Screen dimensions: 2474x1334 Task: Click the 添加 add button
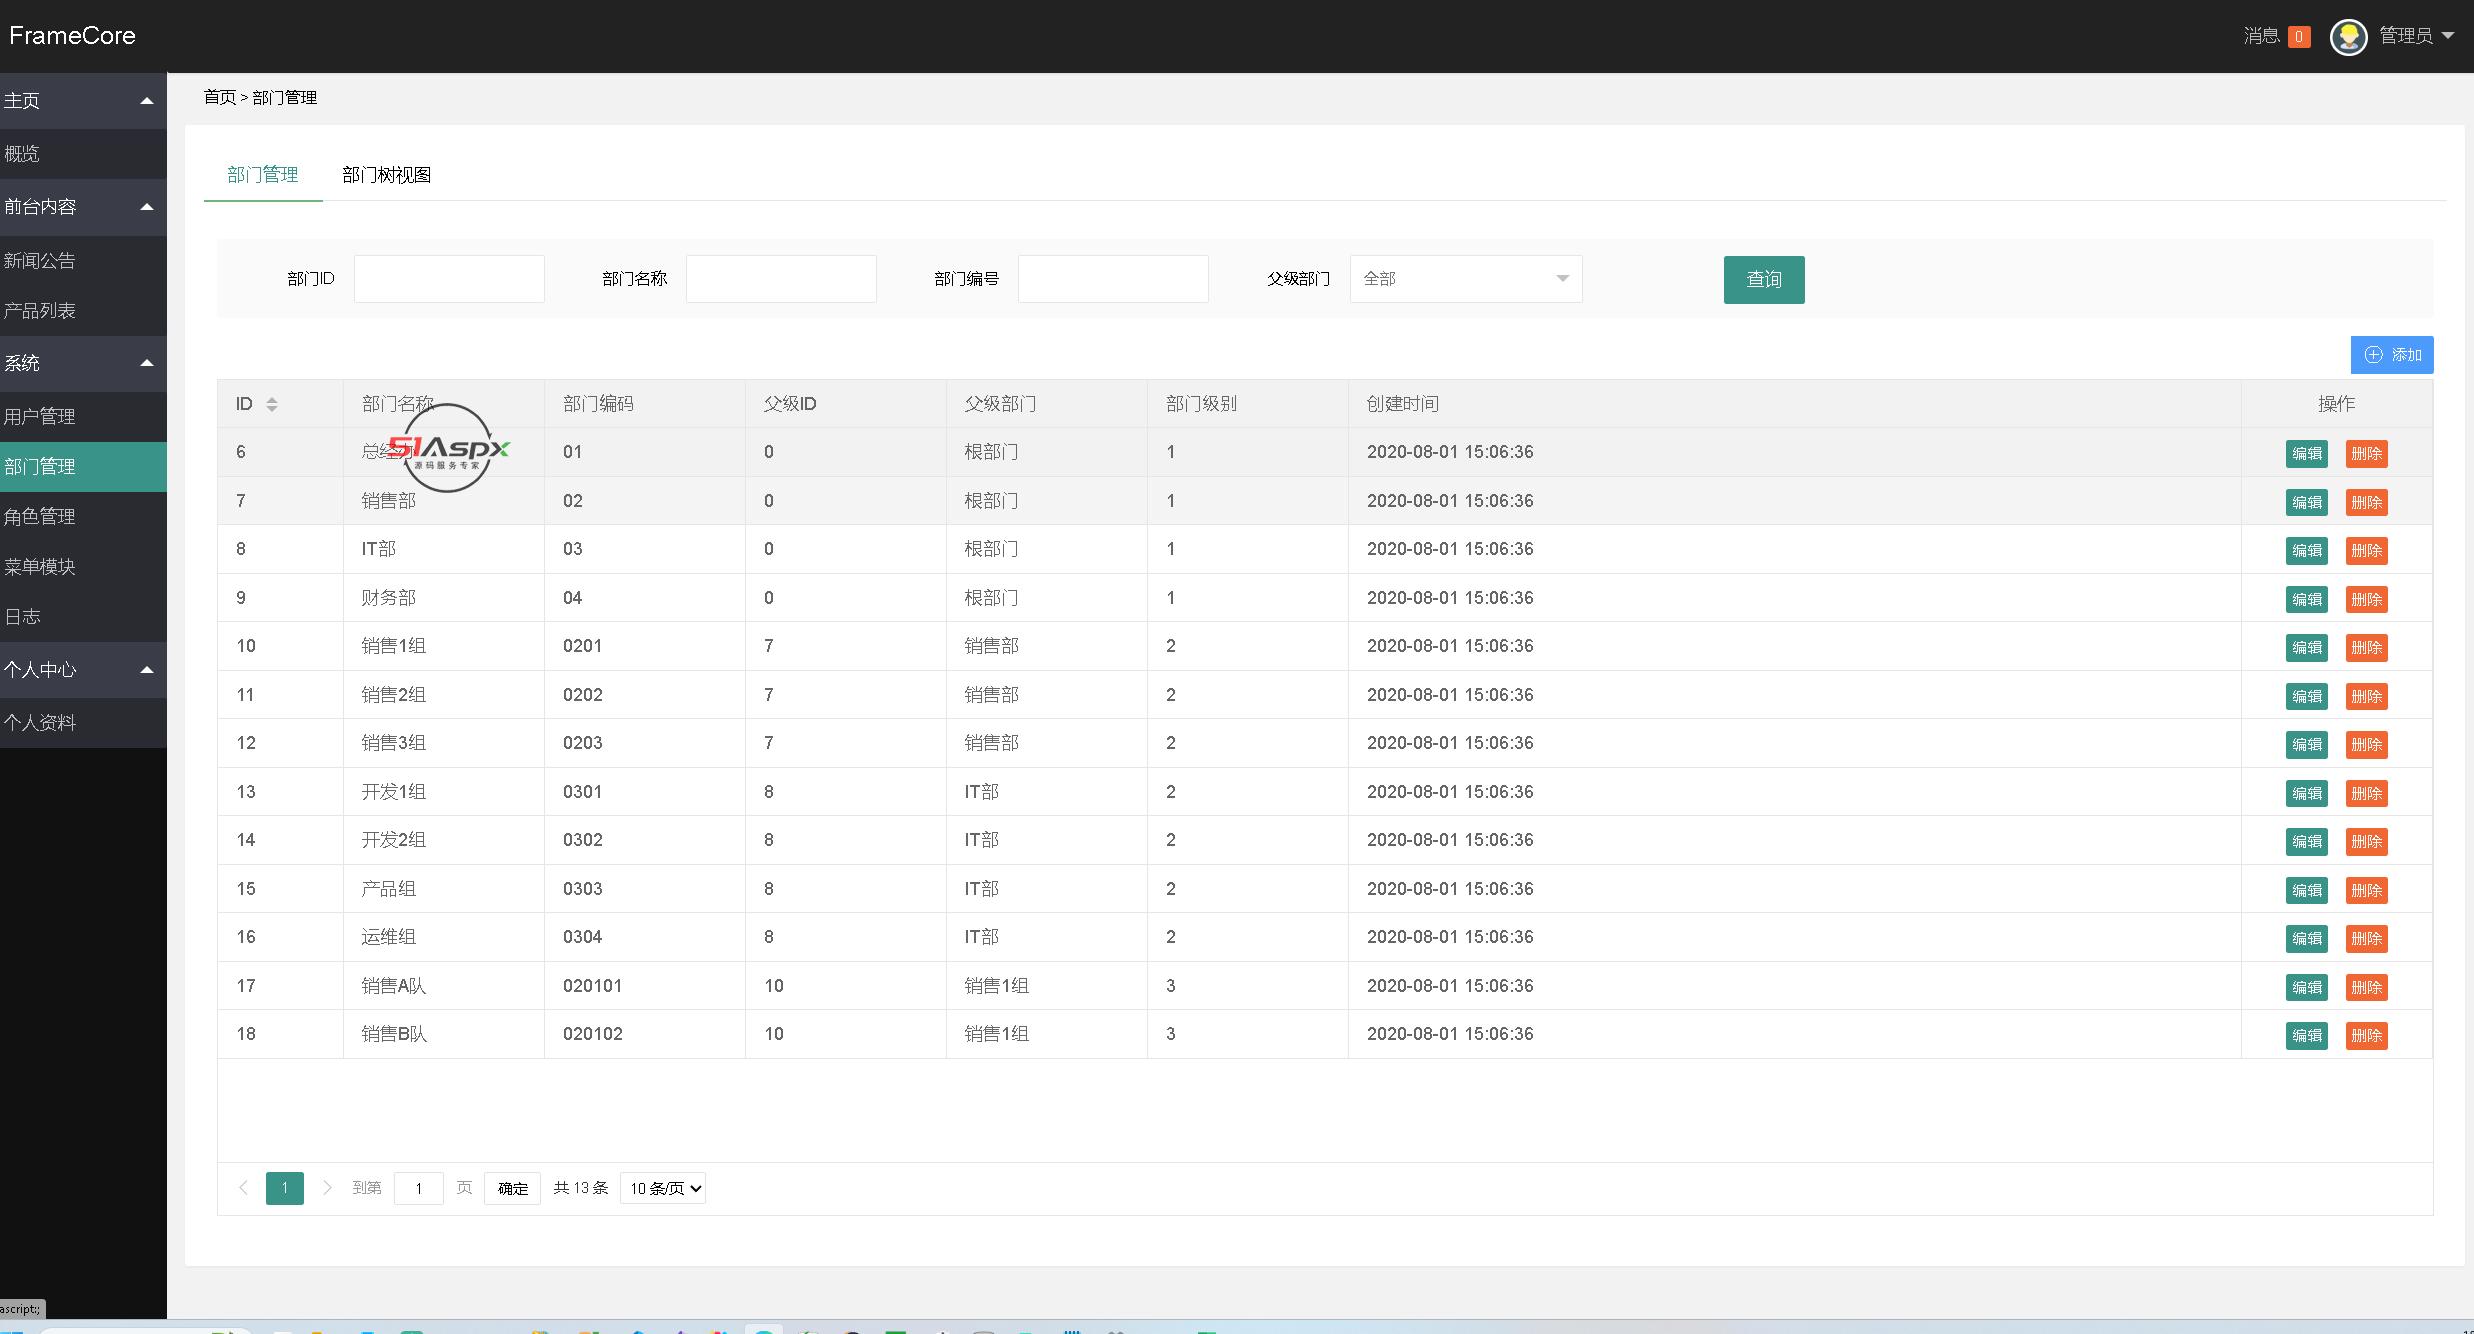click(x=2392, y=355)
